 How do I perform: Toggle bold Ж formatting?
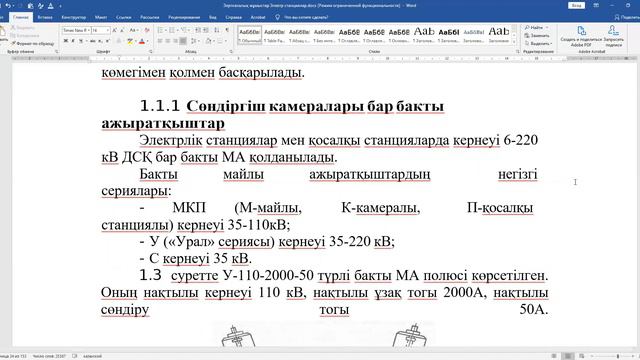65,41
